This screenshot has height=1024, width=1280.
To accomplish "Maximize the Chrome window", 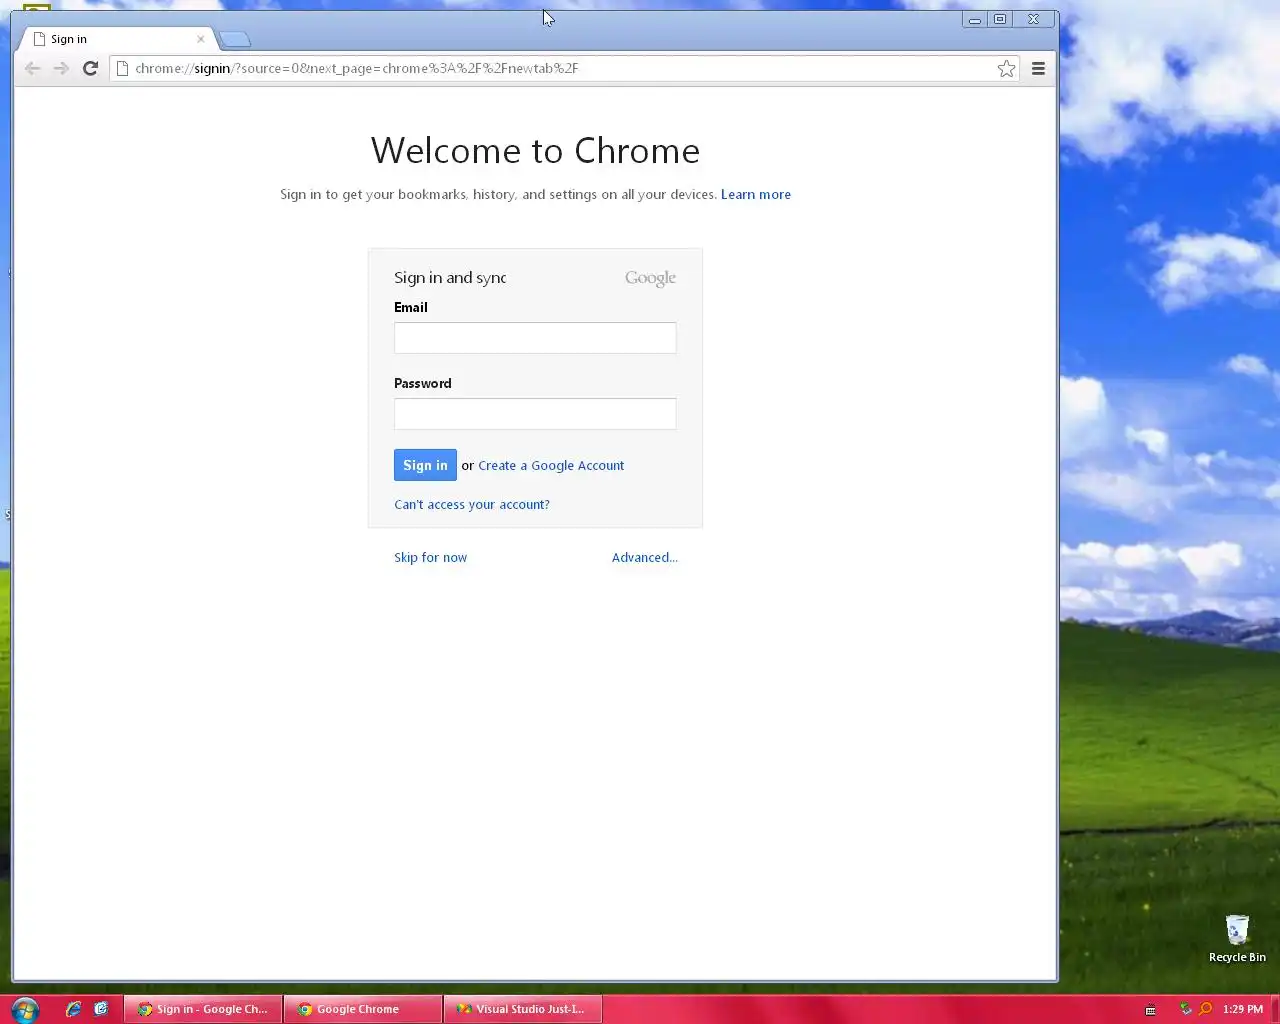I will 1000,19.
